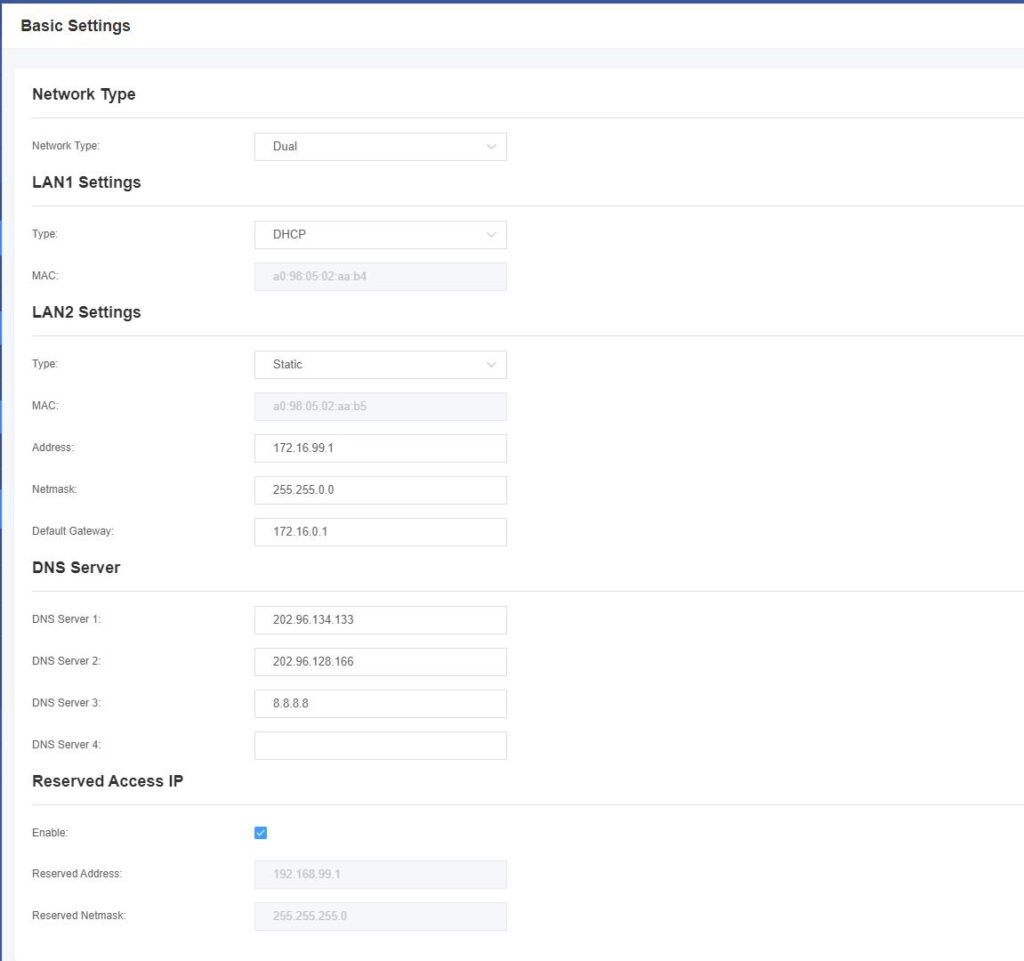Click the LAN1 MAC address field
The width and height of the screenshot is (1024, 961).
click(x=380, y=277)
